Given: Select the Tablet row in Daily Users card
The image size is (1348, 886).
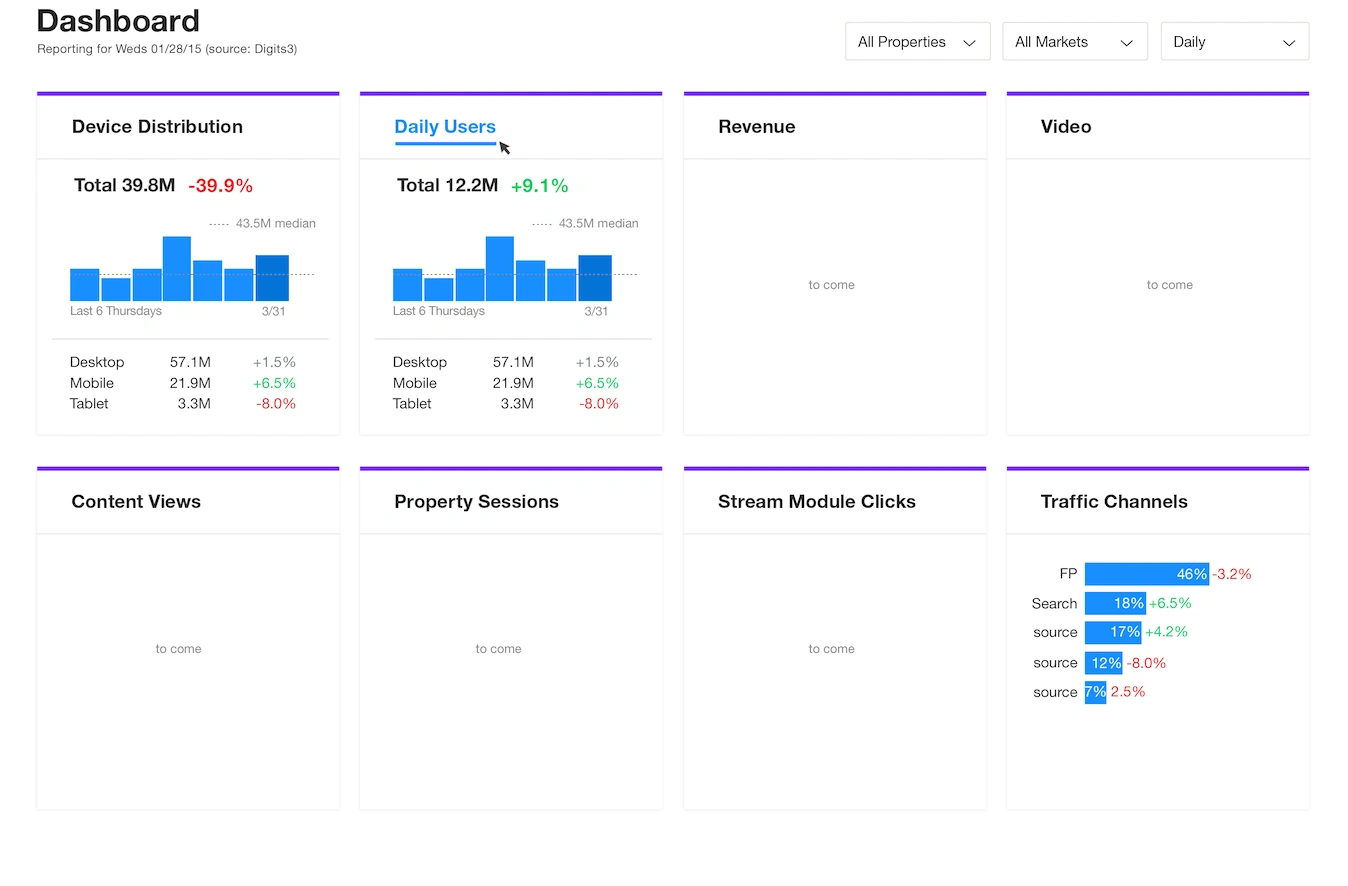Looking at the screenshot, I should point(506,404).
